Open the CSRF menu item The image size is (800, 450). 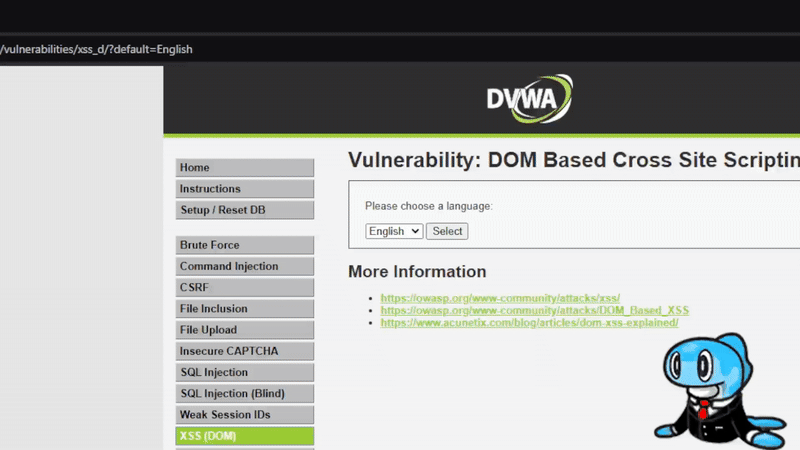[245, 287]
